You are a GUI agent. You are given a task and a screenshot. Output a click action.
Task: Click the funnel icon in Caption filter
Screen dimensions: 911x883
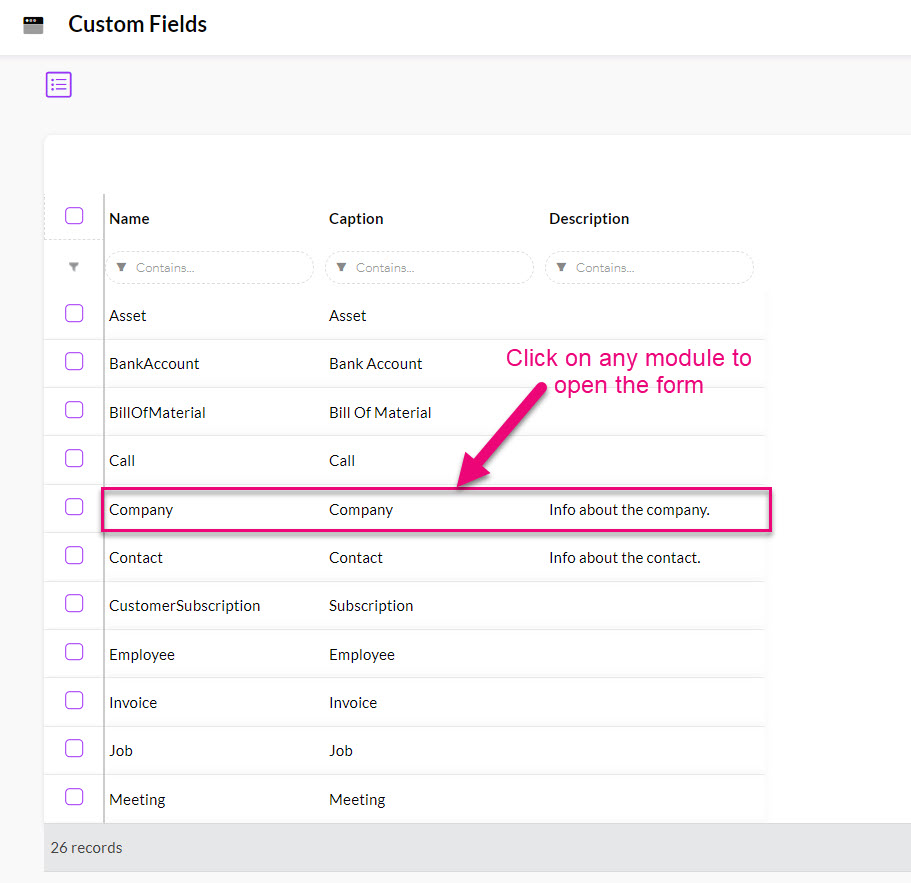342,267
